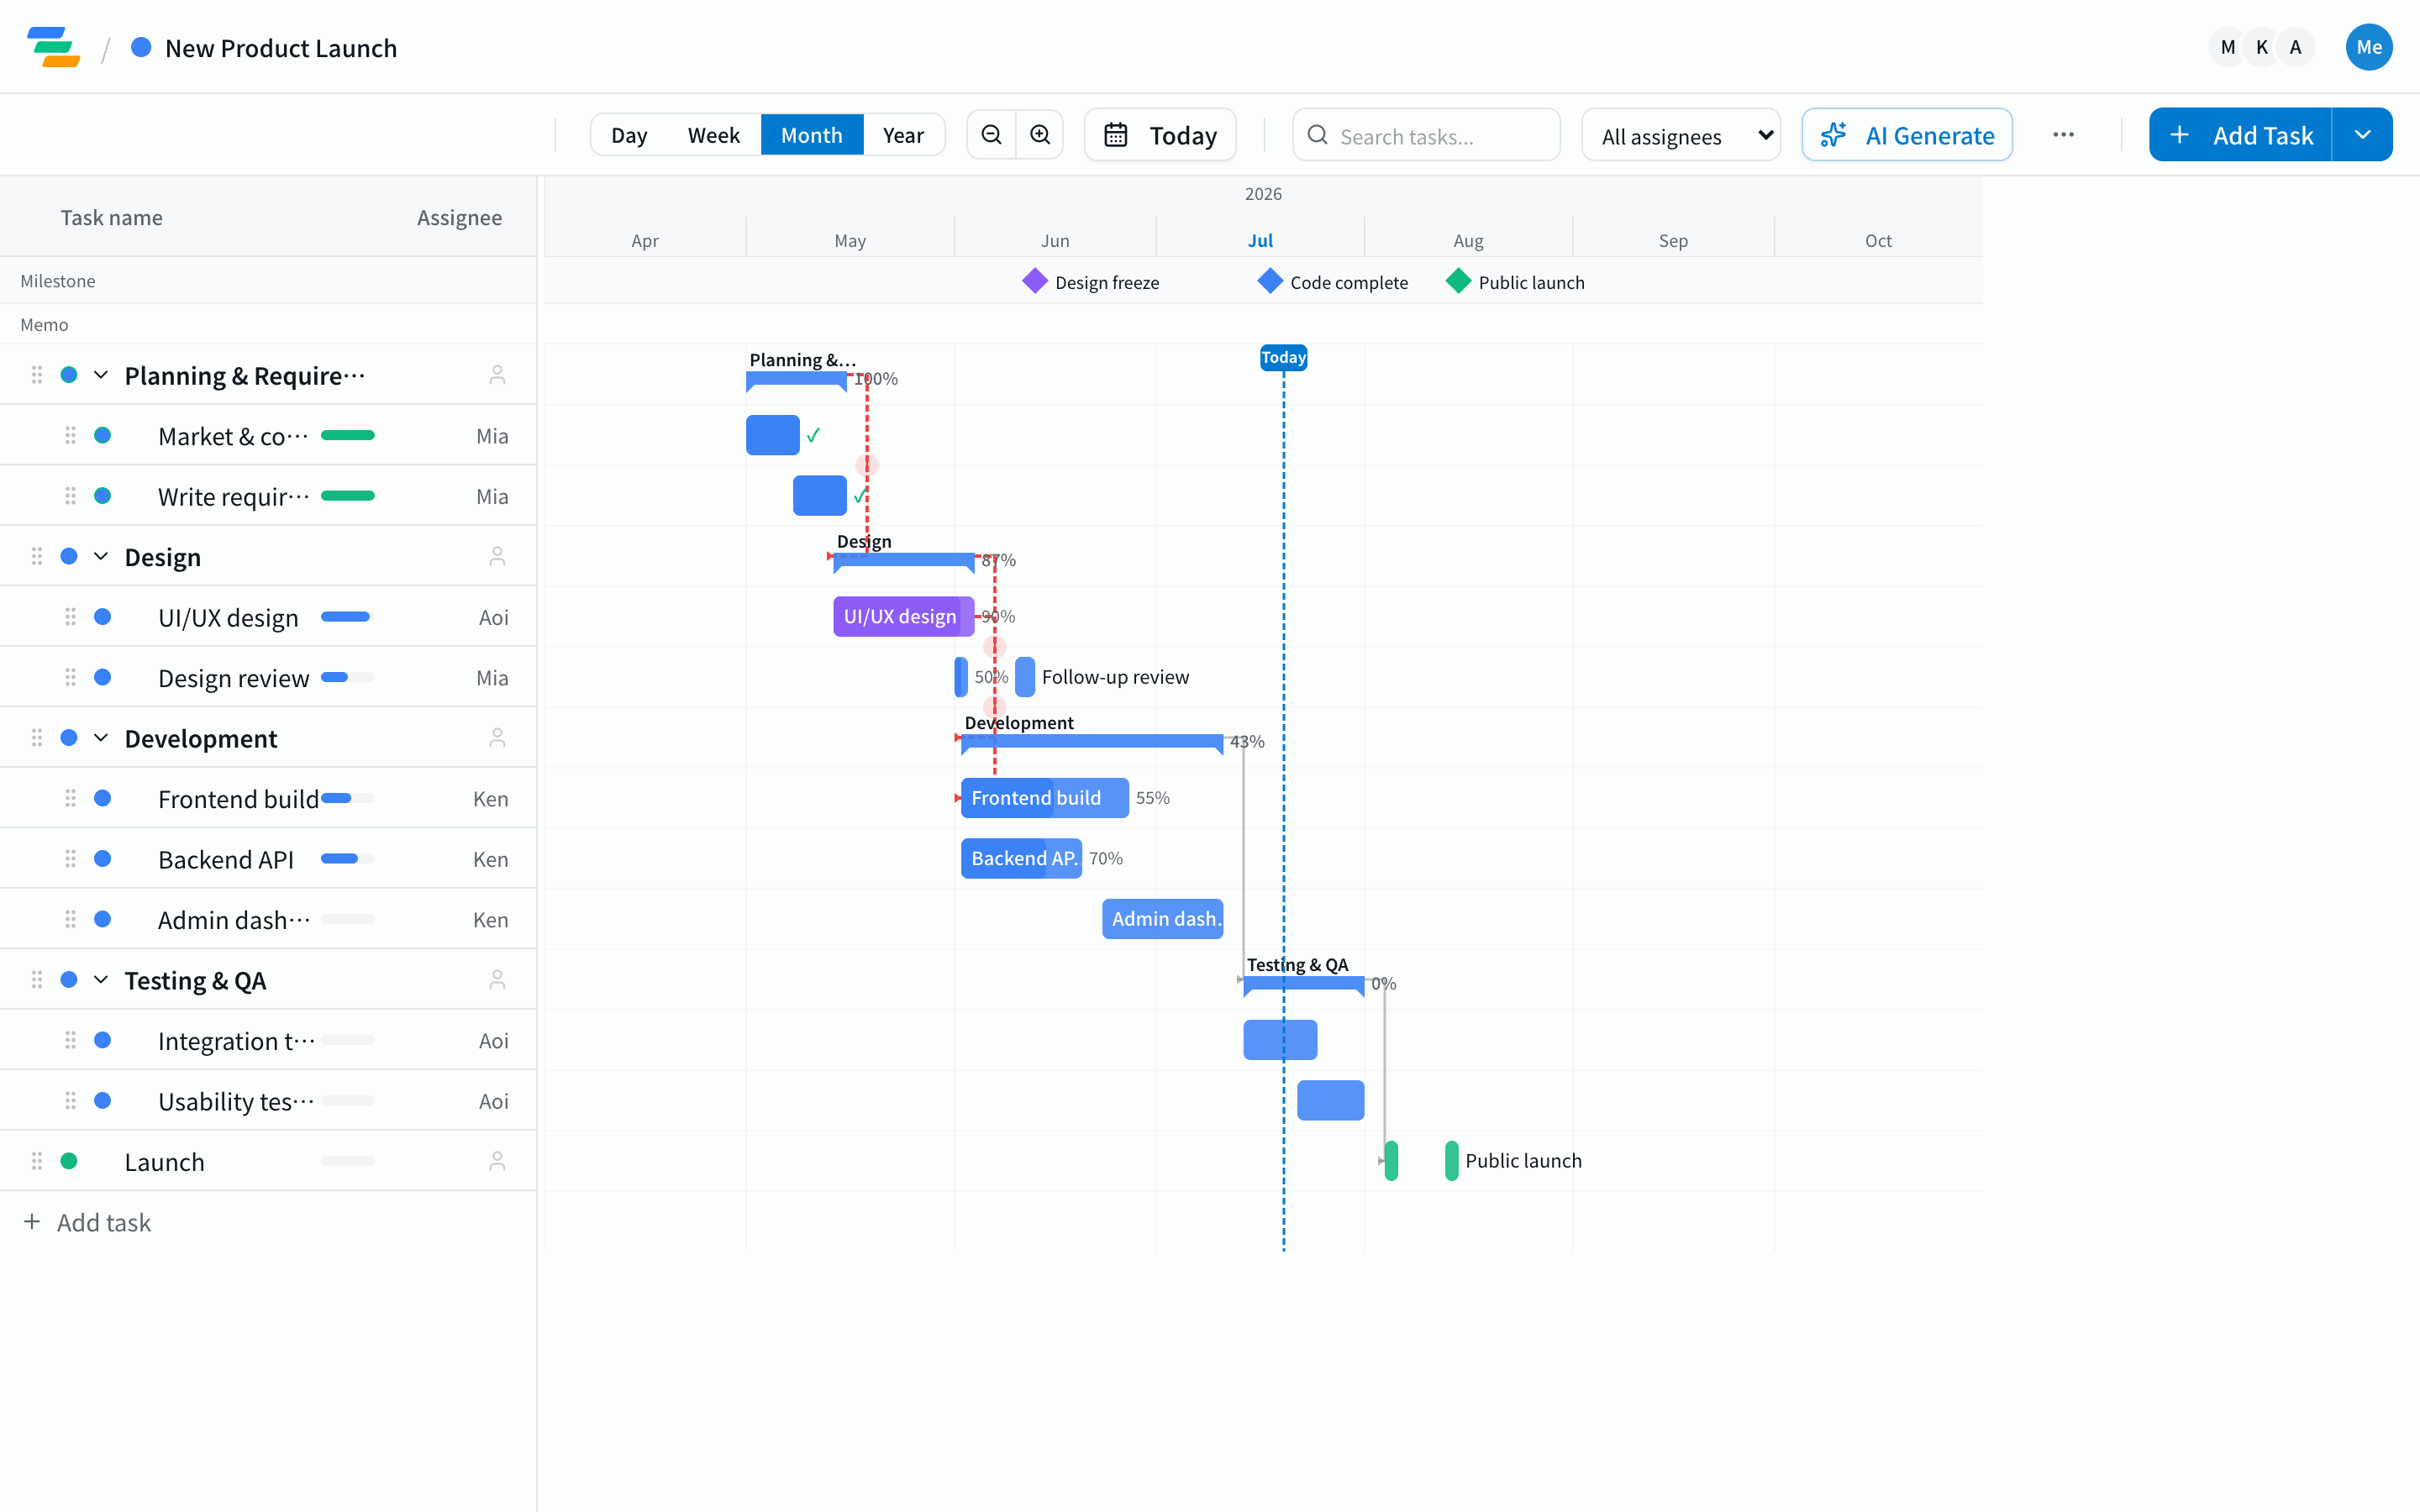Click assignee icon for Launch row
The height and width of the screenshot is (1512, 2420).
coord(497,1161)
